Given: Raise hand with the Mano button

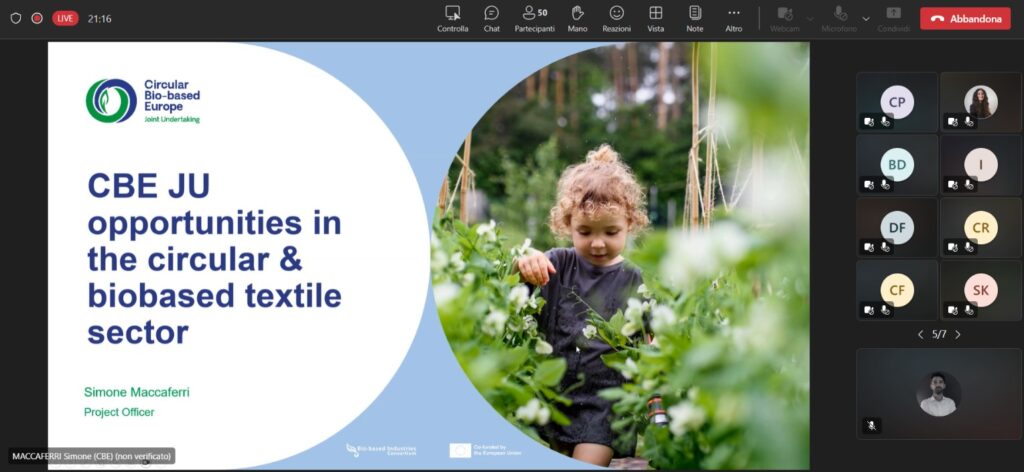Looking at the screenshot, I should pos(577,18).
